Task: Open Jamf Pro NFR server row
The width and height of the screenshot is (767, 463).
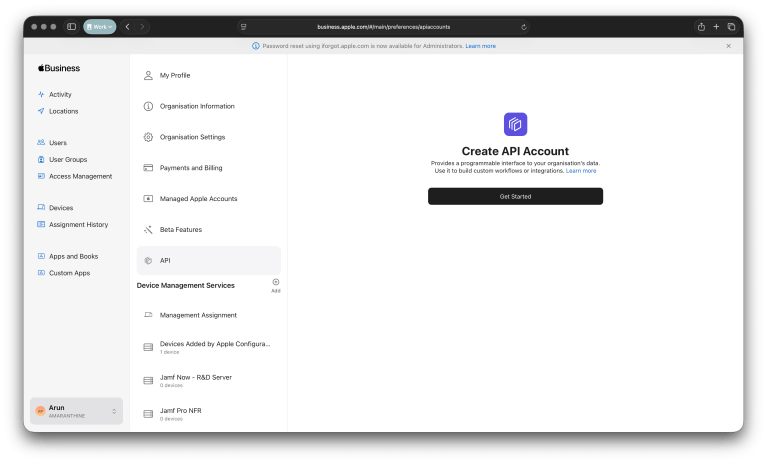Action: point(209,414)
